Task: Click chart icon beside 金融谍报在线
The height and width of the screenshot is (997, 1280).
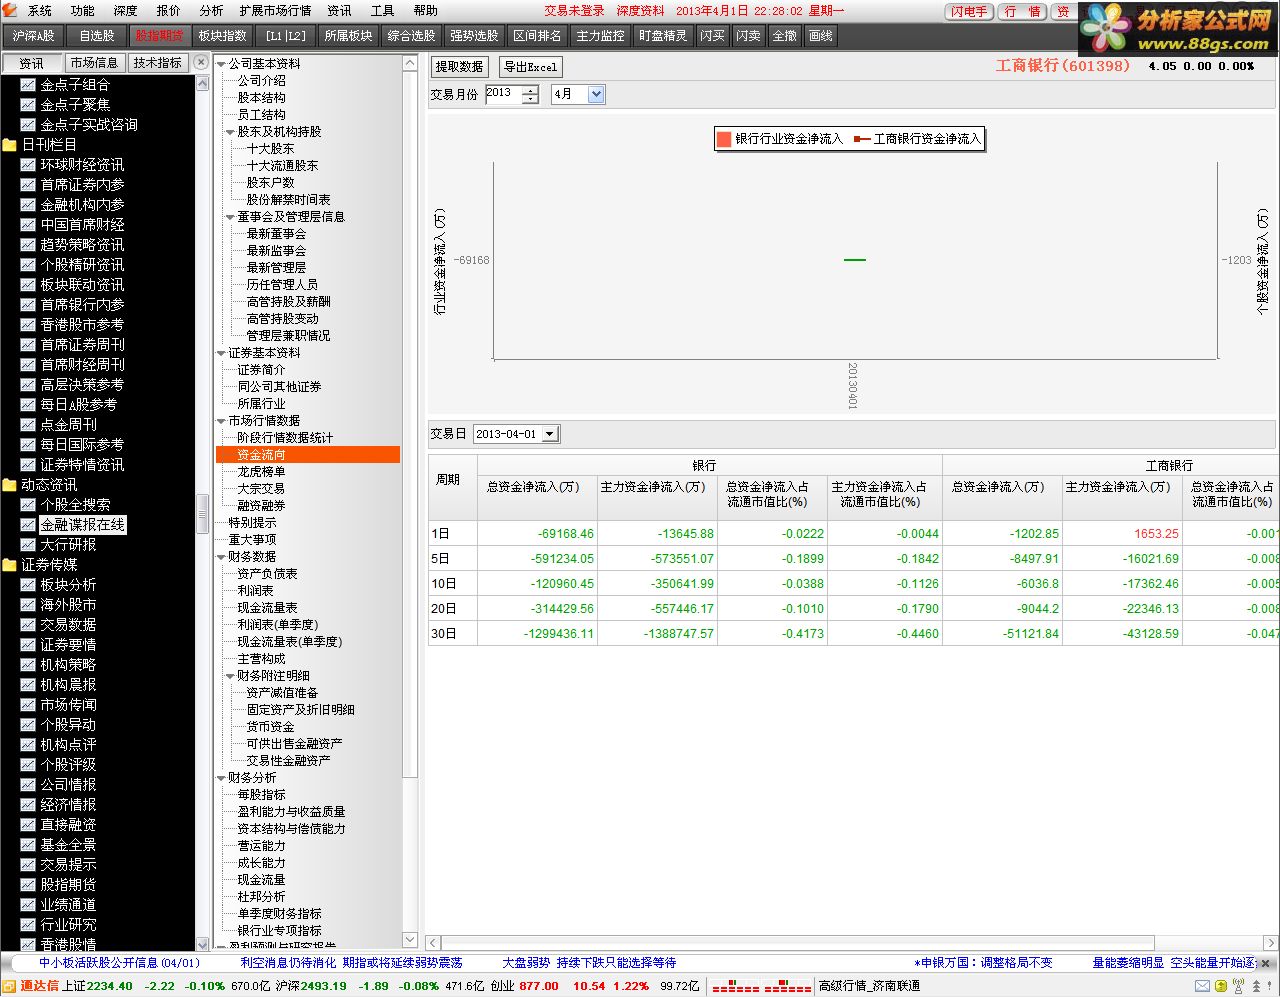Action: point(28,525)
